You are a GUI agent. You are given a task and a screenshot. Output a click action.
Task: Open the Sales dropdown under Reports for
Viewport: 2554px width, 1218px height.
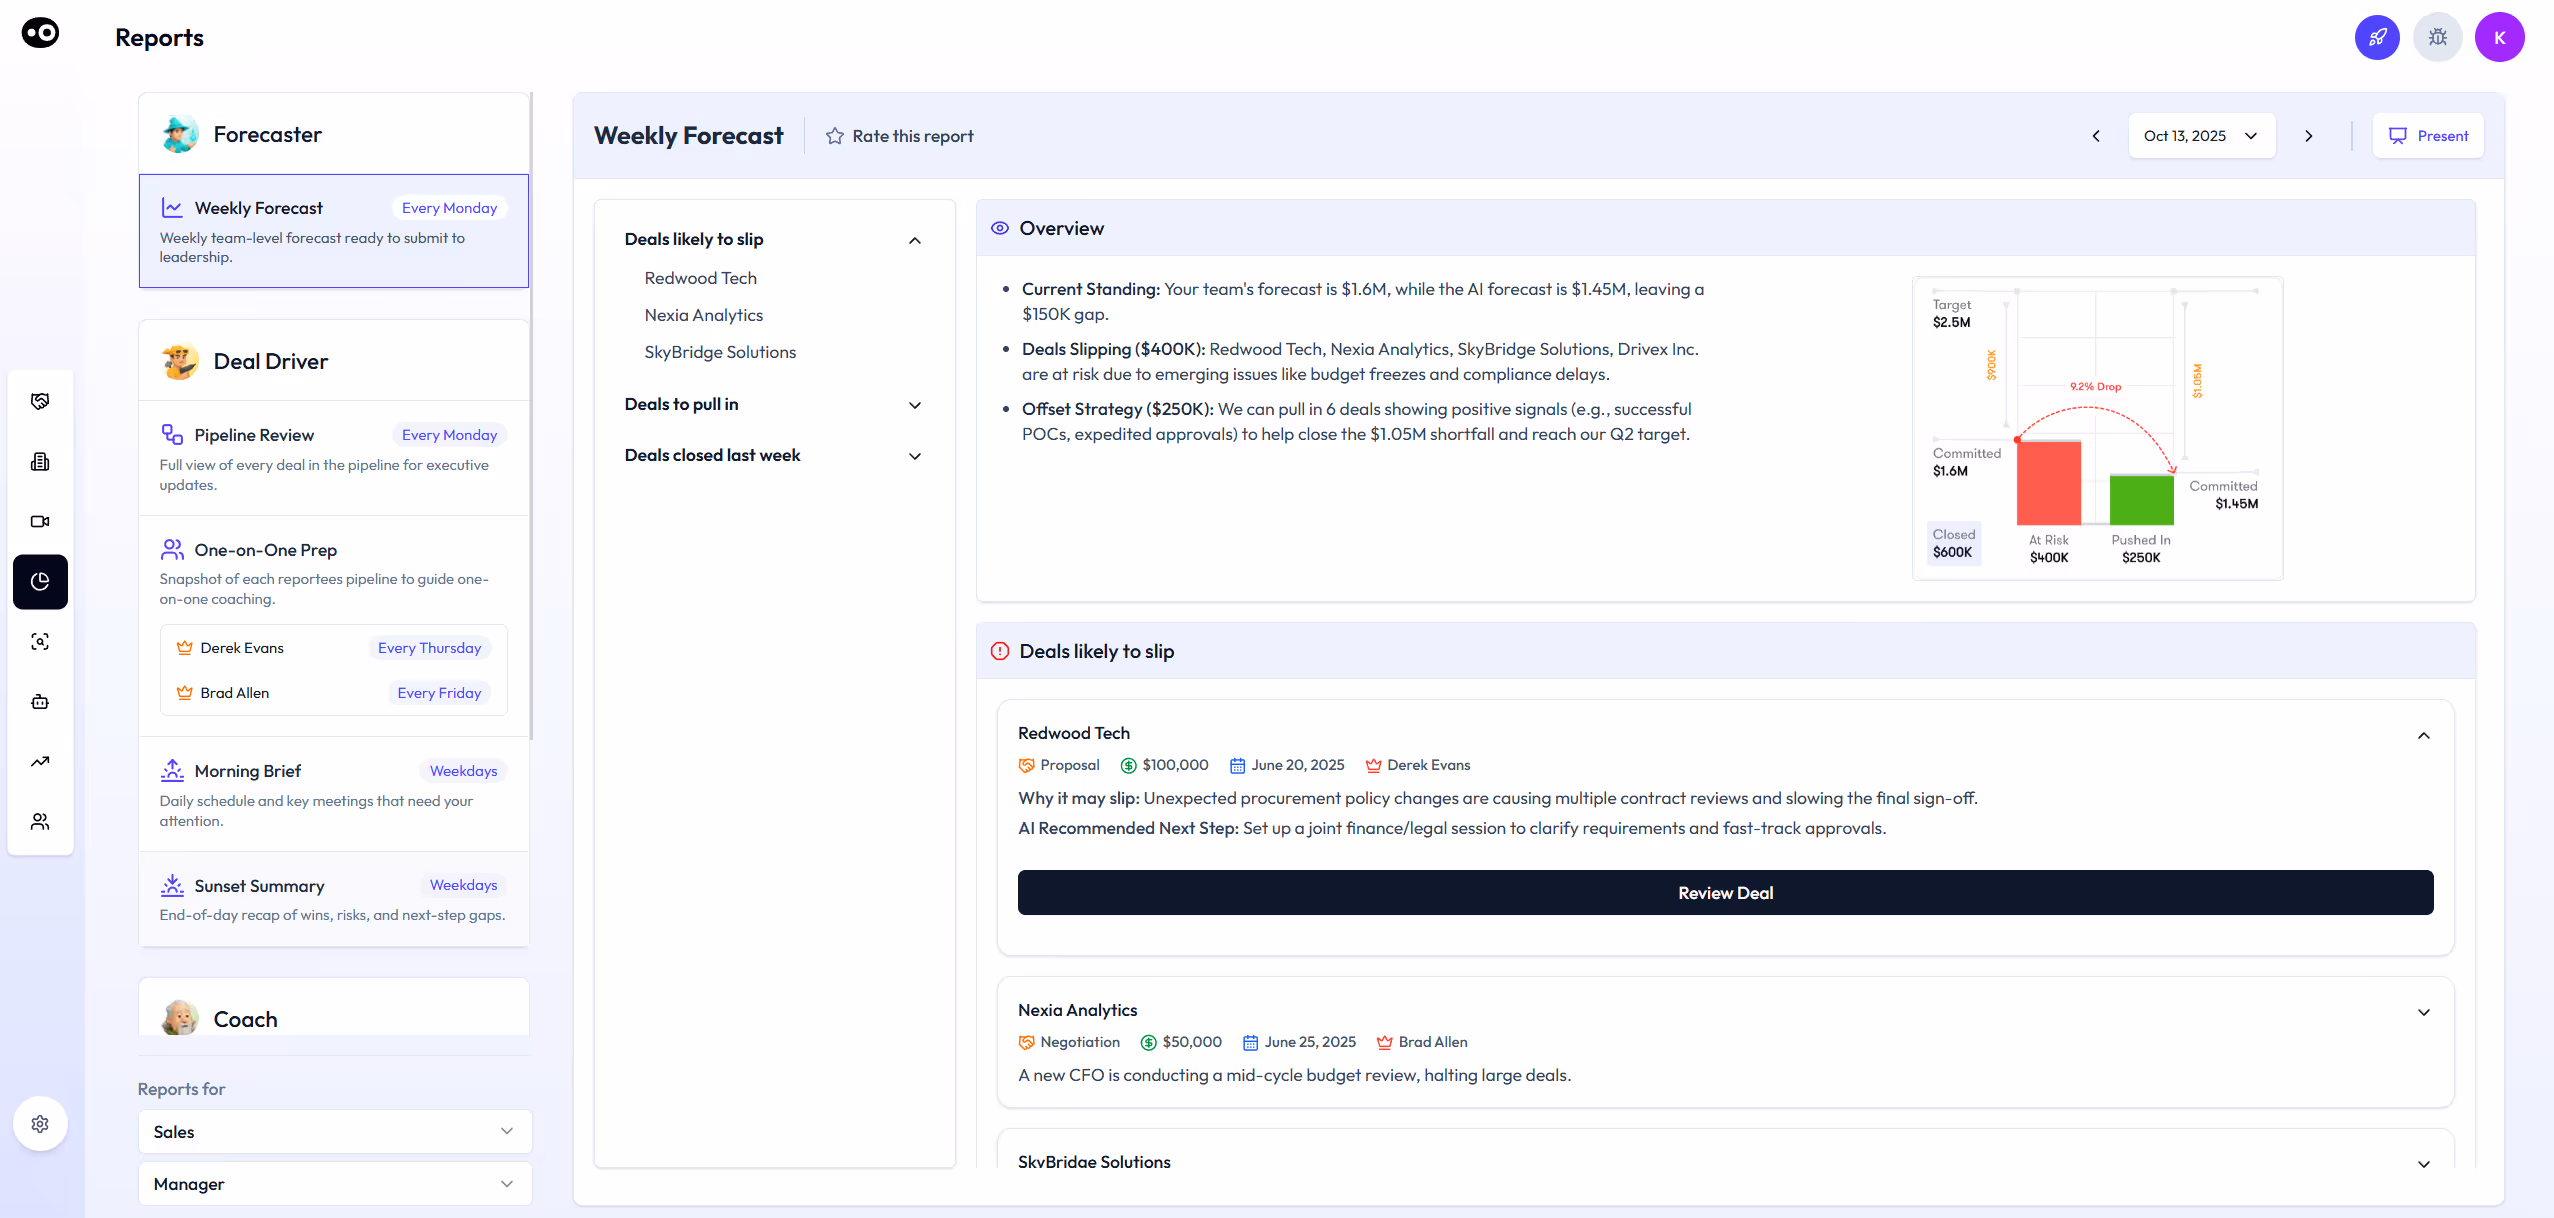334,1131
